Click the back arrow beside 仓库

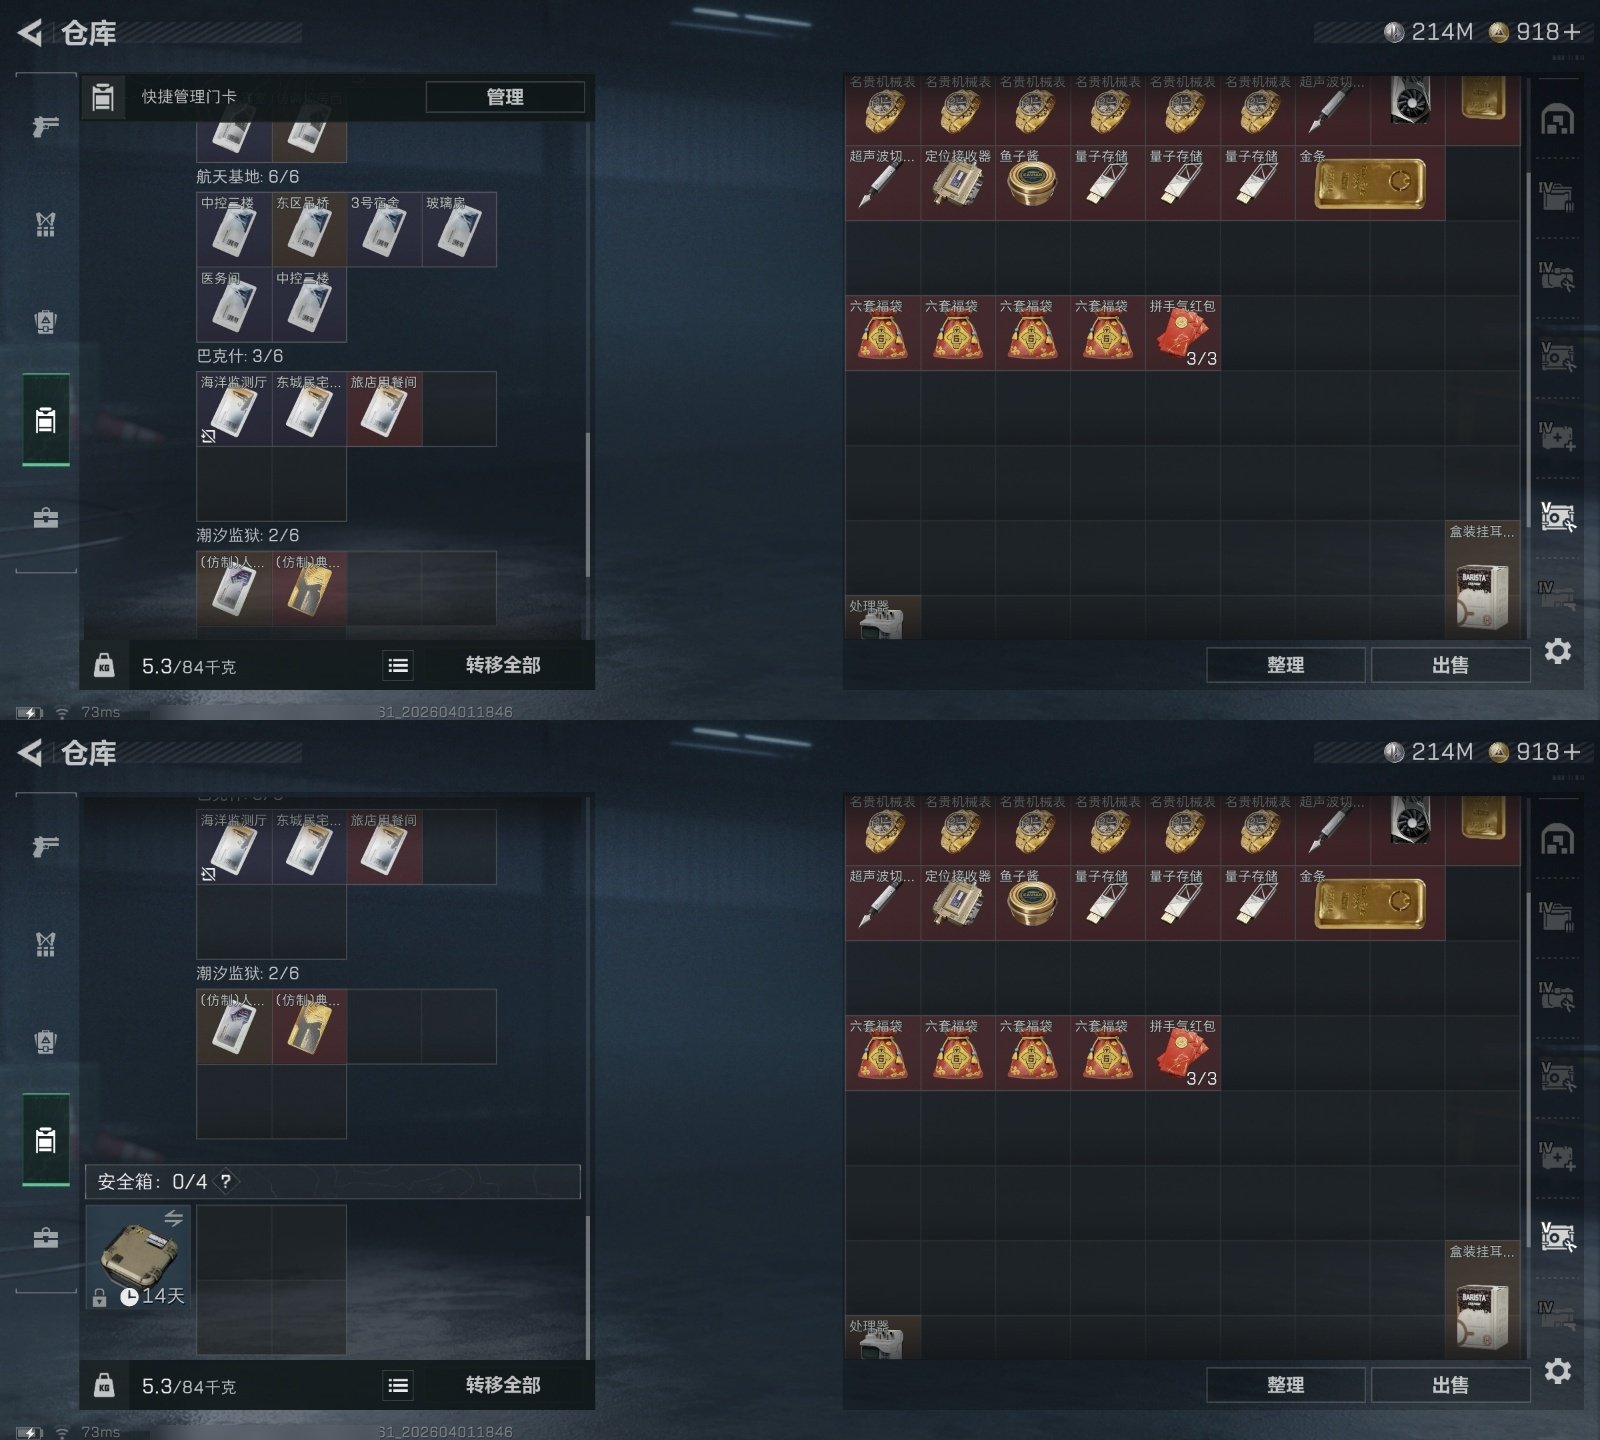pyautogui.click(x=30, y=33)
